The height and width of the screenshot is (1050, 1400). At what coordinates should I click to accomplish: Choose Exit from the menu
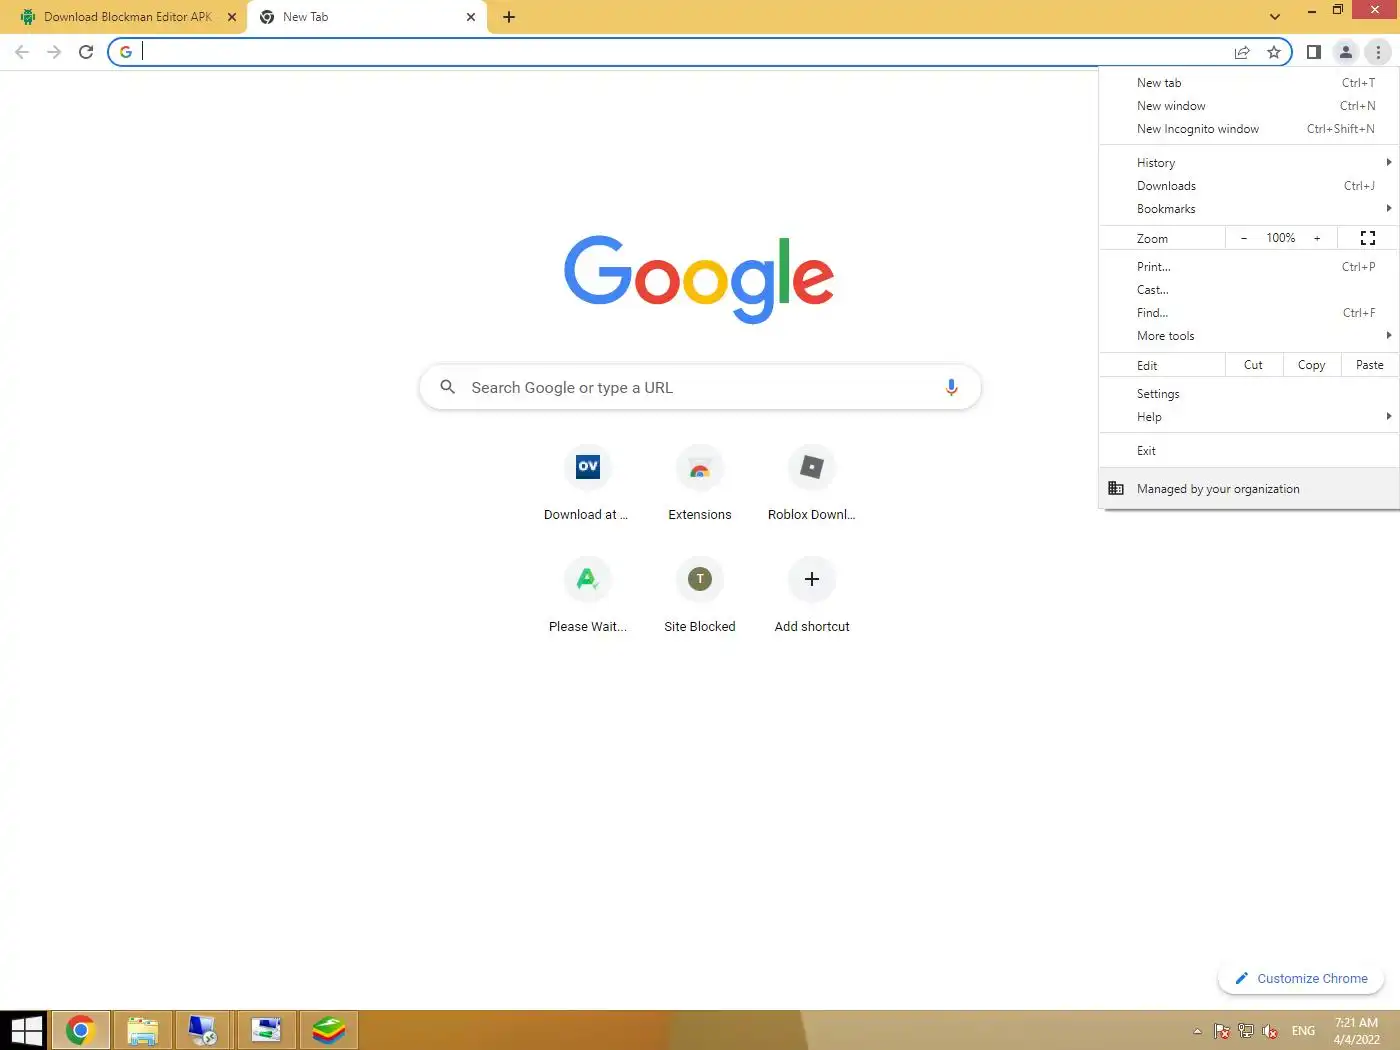click(1249, 451)
